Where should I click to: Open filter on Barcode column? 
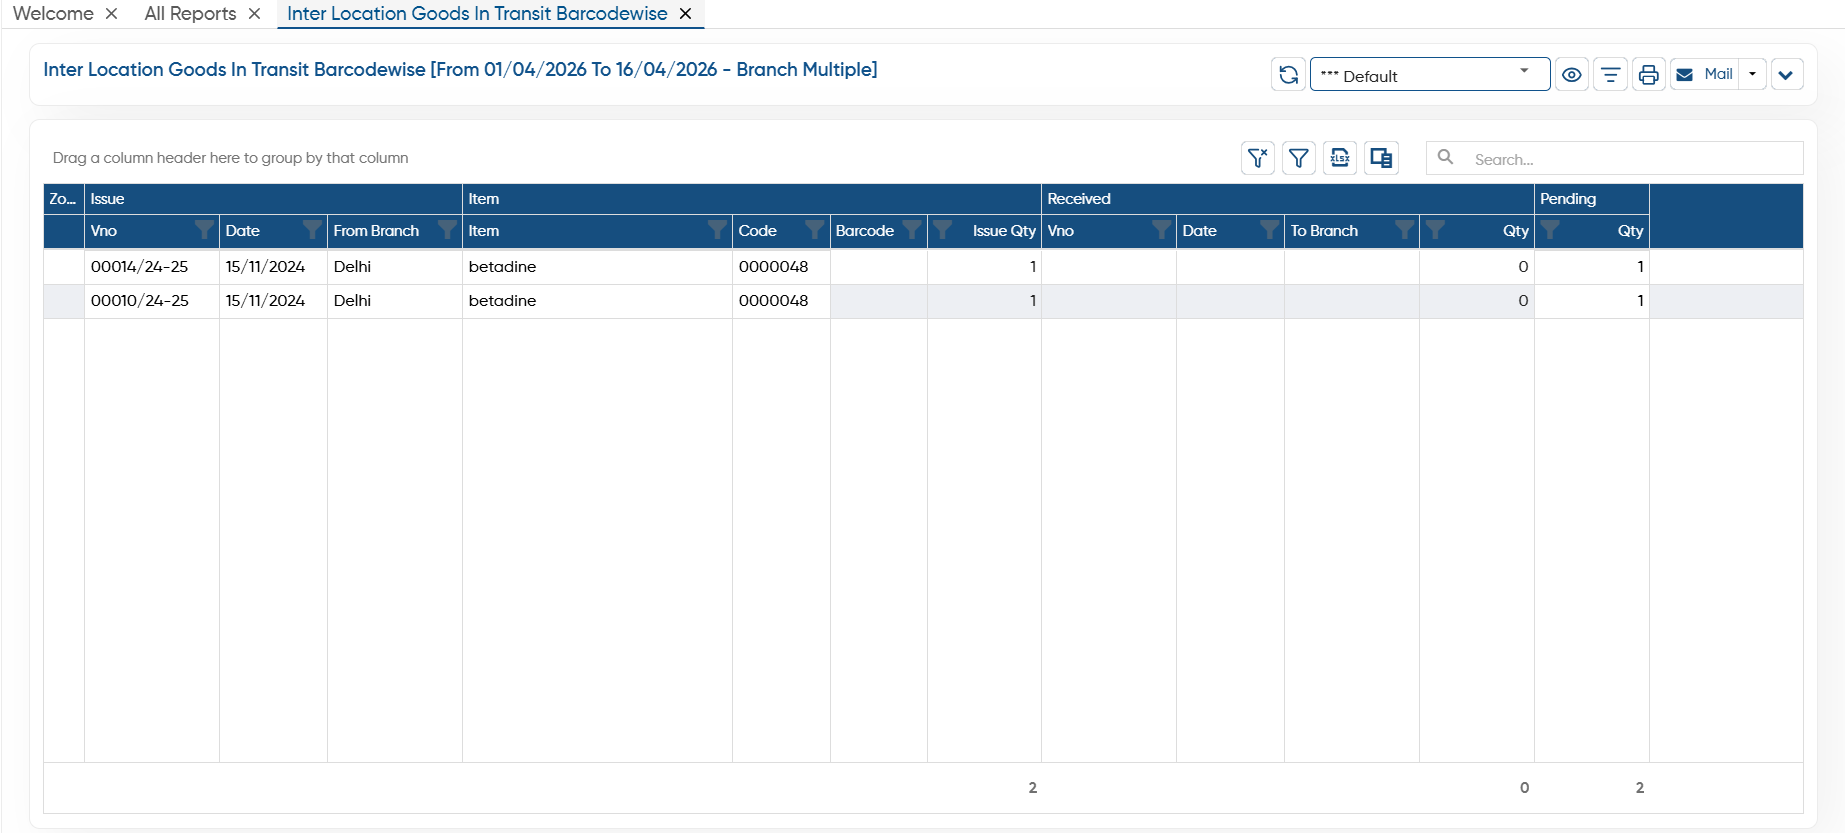coord(912,230)
